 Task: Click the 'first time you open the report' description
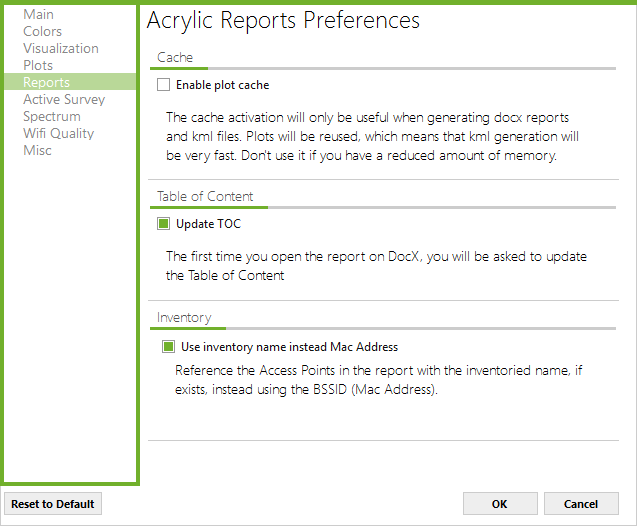[376, 266]
